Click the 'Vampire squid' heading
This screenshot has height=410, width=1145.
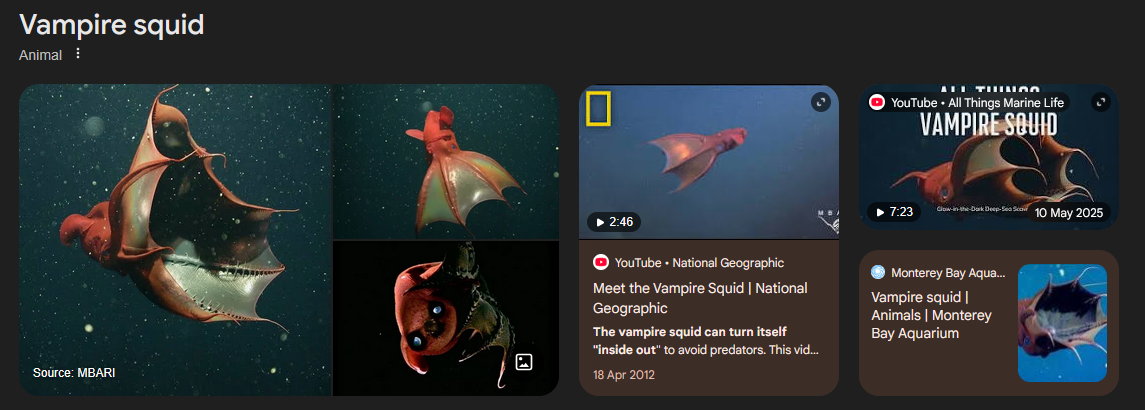click(112, 25)
